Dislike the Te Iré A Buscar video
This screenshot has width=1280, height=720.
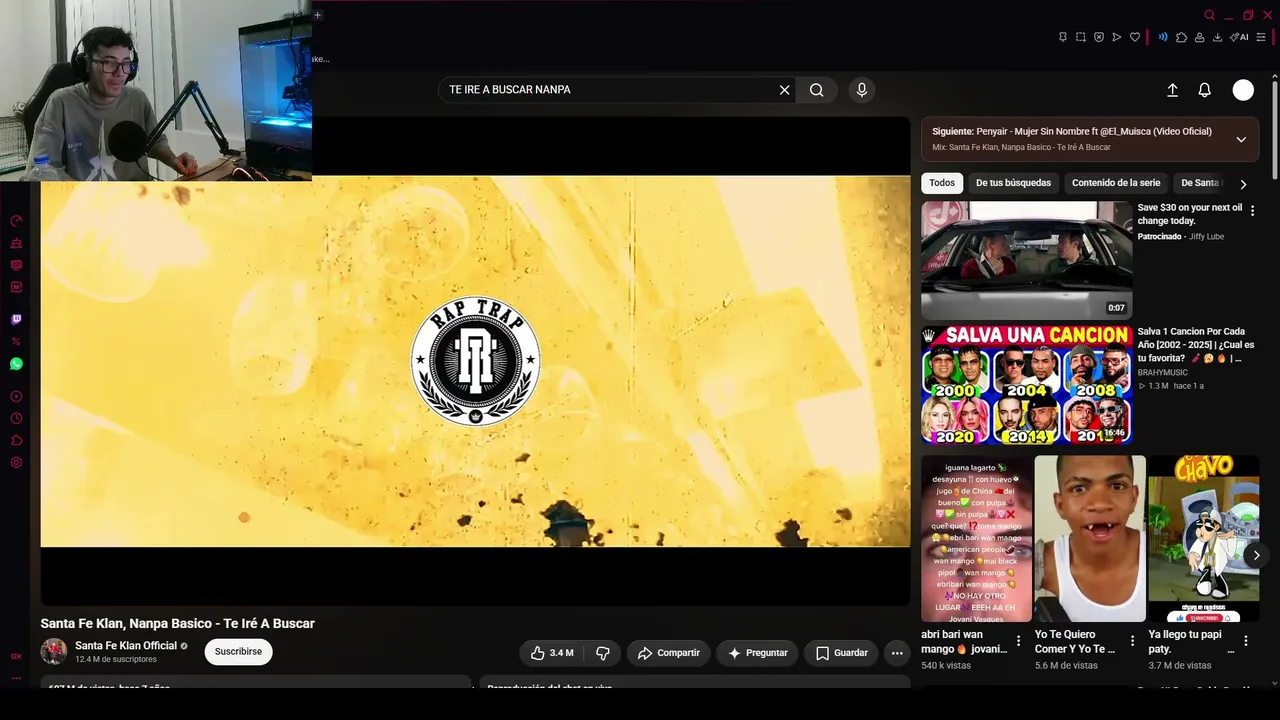coord(602,653)
